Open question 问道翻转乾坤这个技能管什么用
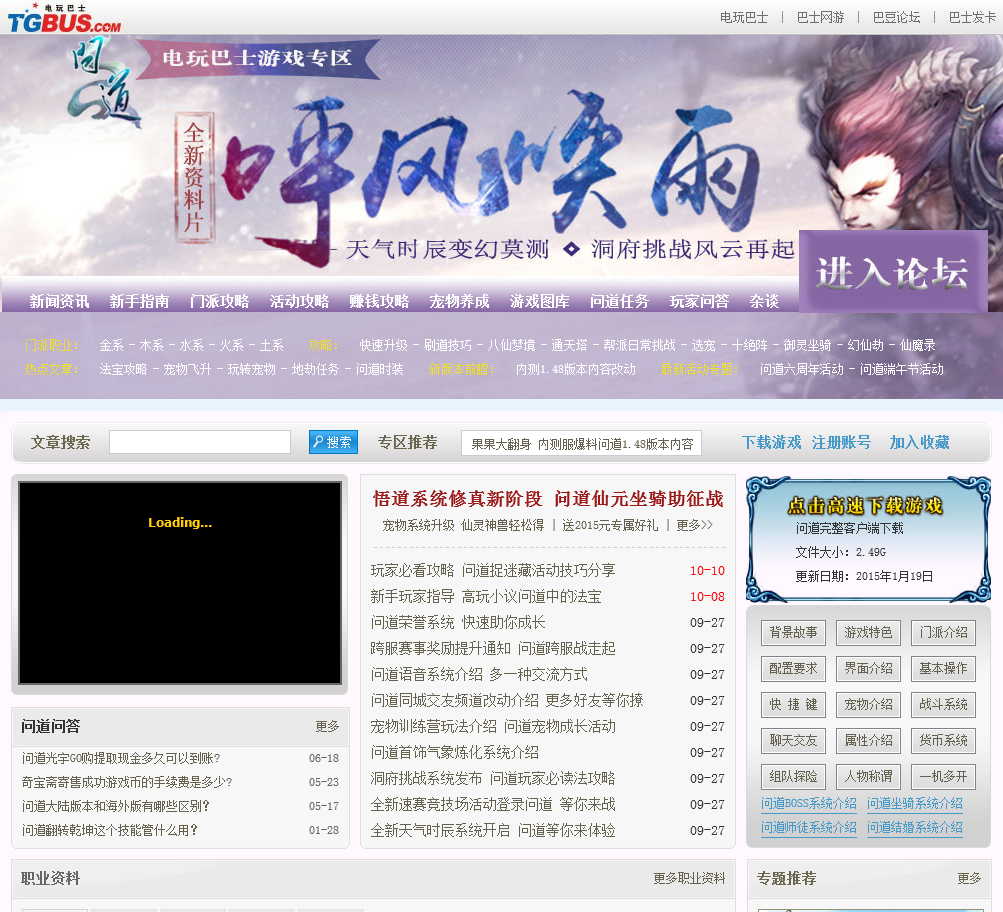This screenshot has width=1003, height=912. 110,830
